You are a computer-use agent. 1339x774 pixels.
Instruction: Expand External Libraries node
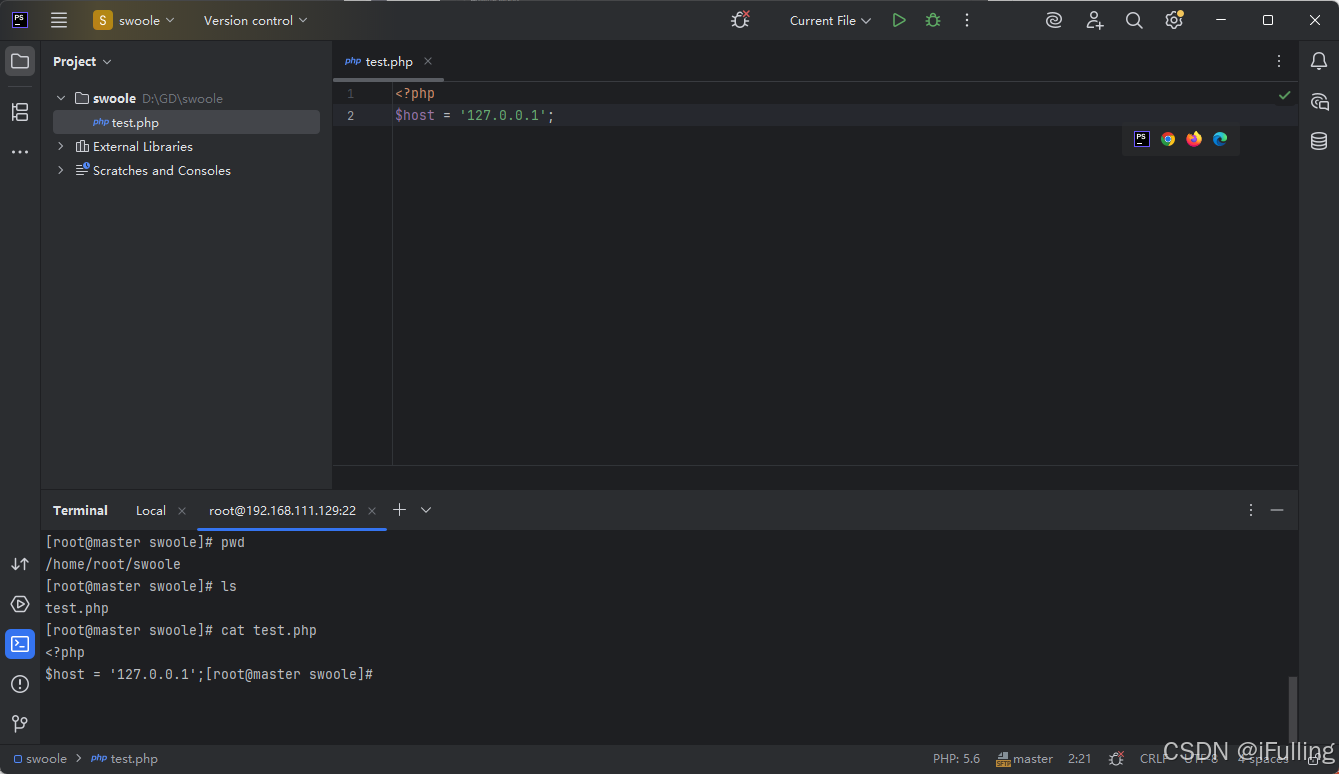point(61,146)
